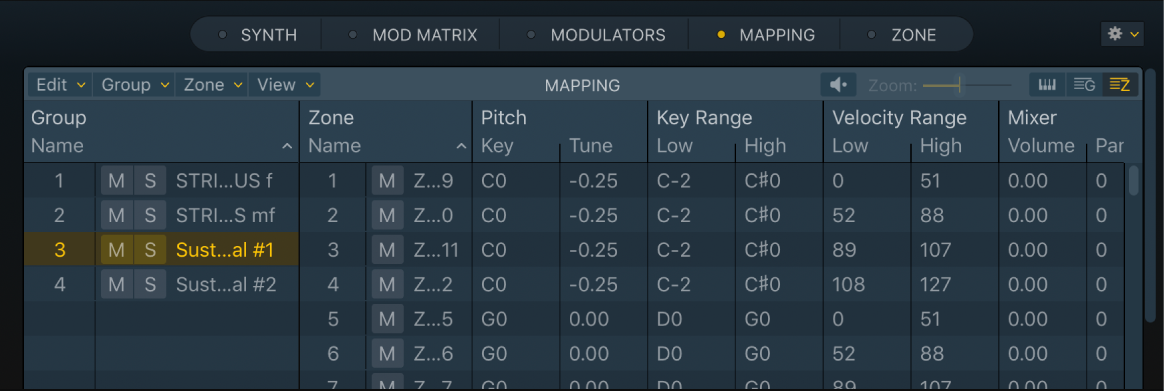This screenshot has height=391, width=1165.
Task: Mute zone 5 in zone list
Action: (387, 320)
